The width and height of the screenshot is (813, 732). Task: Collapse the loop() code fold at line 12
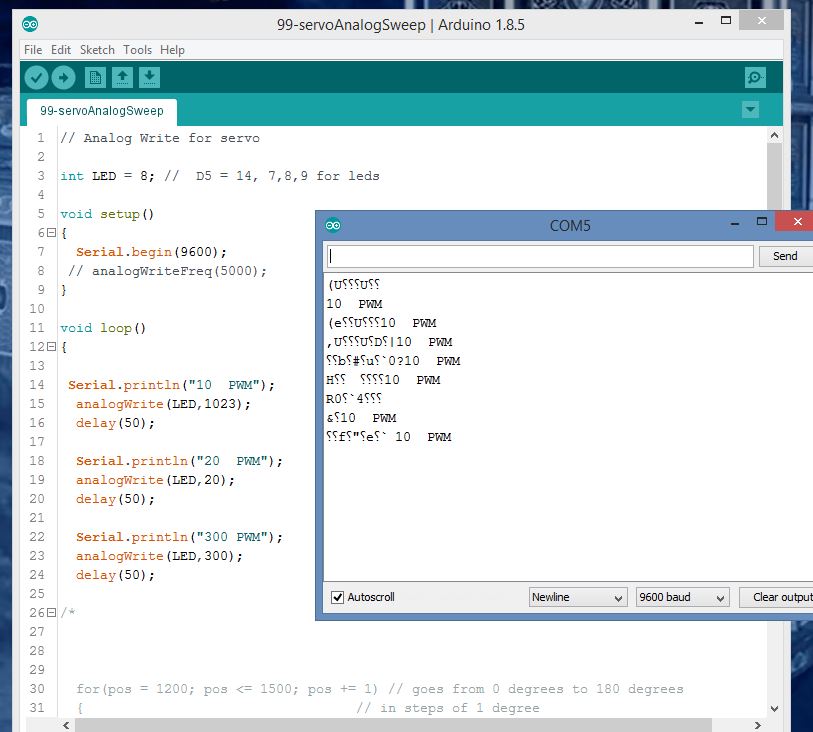51,346
